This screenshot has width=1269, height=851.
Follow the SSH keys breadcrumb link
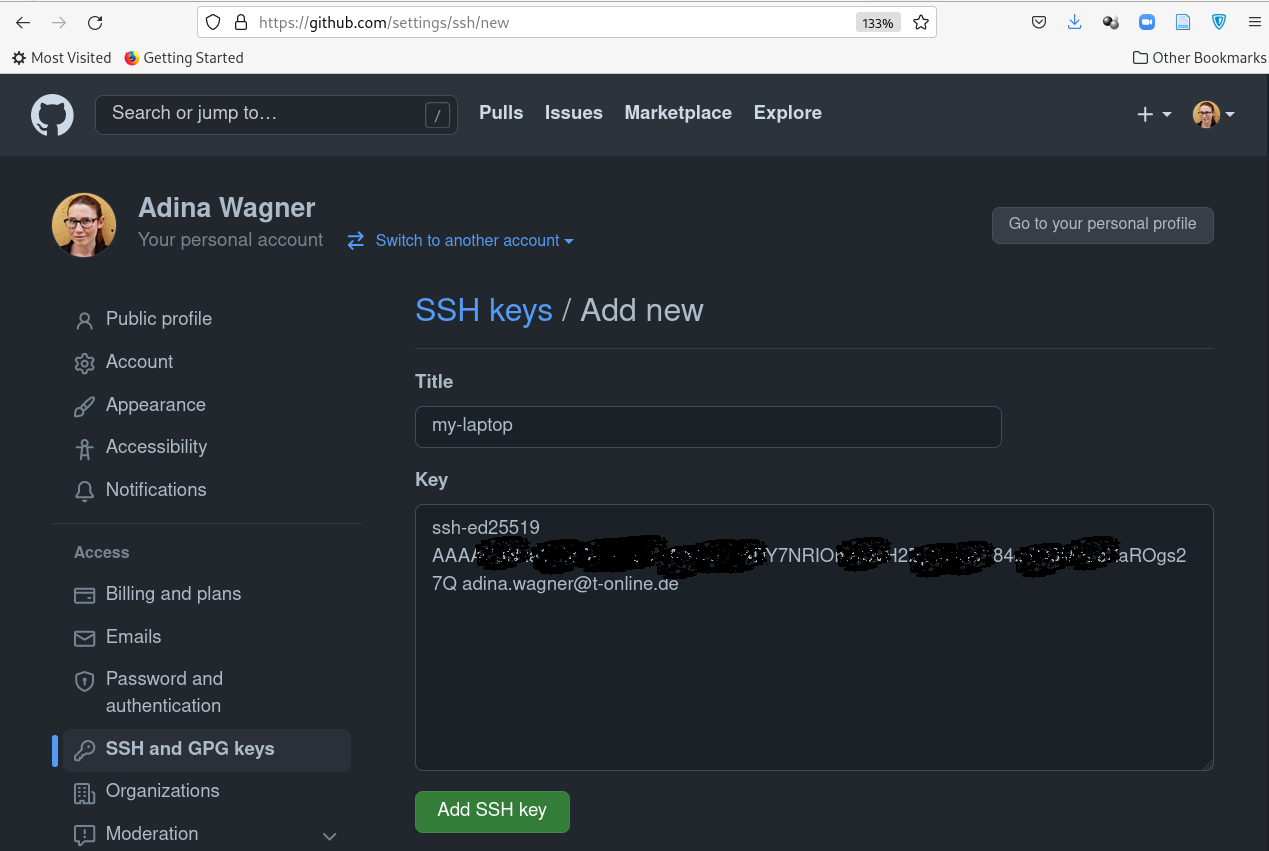484,311
